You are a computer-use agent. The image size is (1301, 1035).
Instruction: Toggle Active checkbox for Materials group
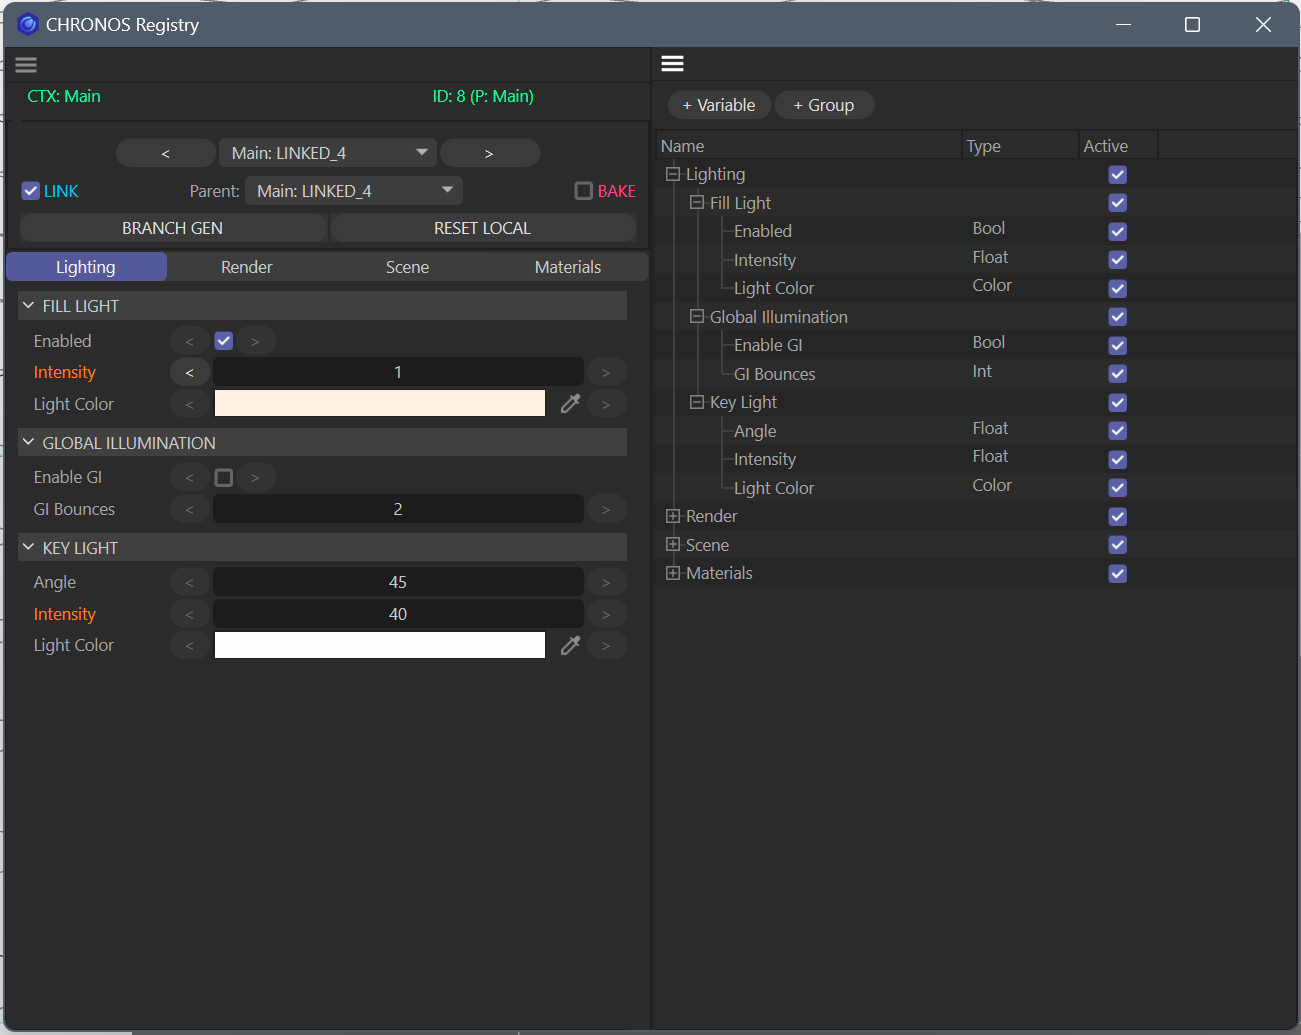point(1118,573)
